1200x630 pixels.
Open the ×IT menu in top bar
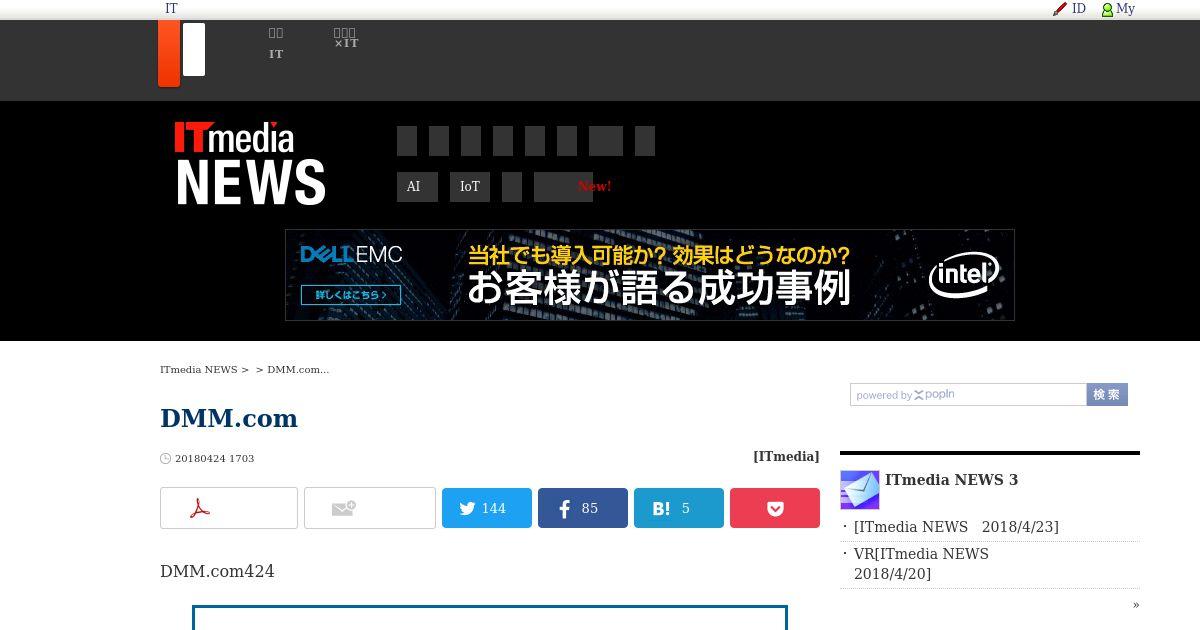346,38
